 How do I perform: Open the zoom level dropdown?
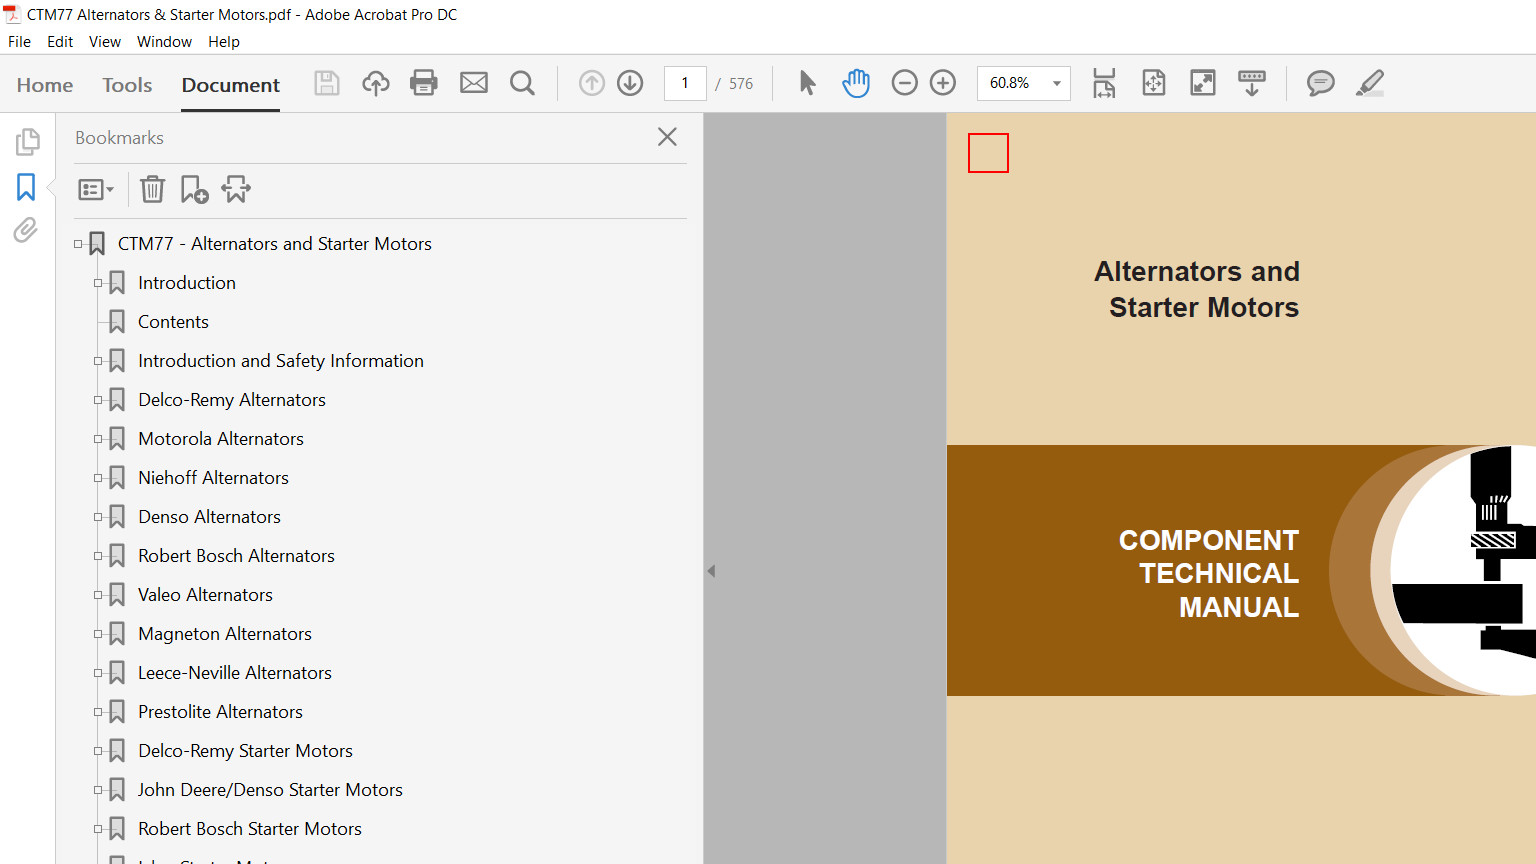1057,83
